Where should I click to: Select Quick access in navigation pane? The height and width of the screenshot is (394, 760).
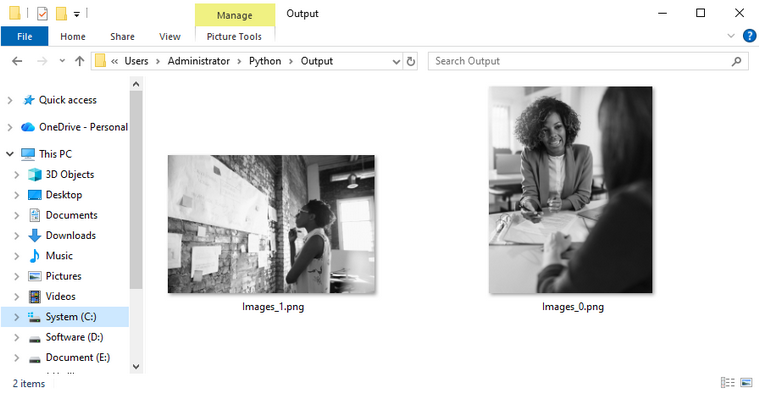(x=68, y=100)
